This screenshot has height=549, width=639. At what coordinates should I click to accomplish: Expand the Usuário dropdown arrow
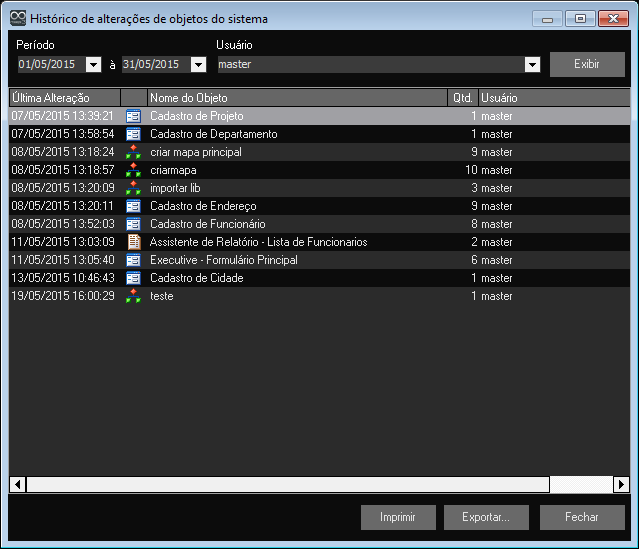[x=532, y=65]
